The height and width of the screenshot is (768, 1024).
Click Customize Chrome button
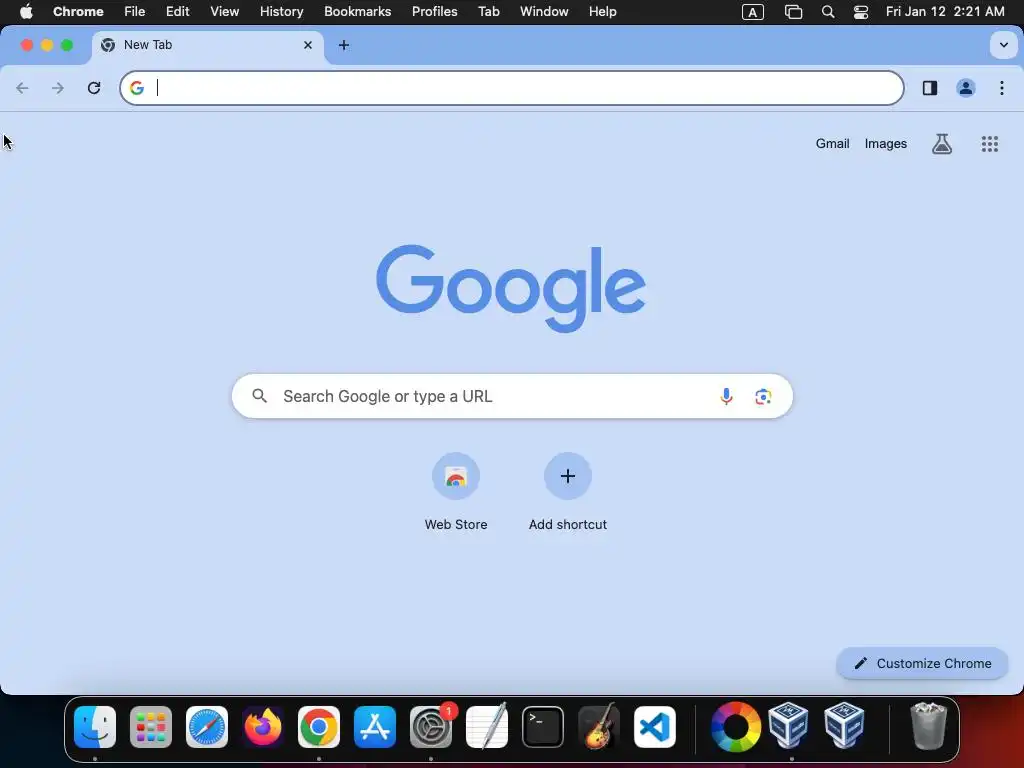coord(922,664)
